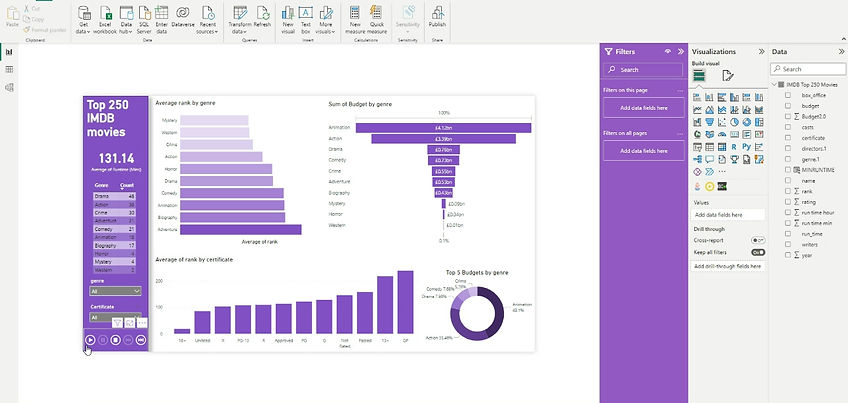
Task: Add data fields to Values well
Action: point(728,215)
